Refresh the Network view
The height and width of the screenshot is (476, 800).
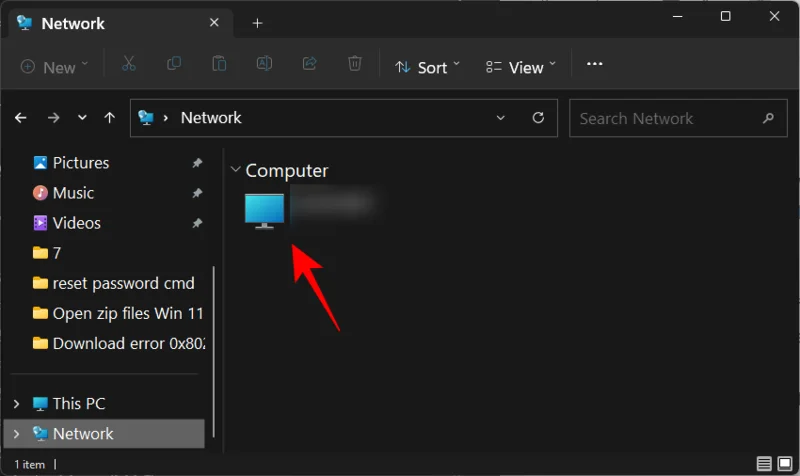538,118
